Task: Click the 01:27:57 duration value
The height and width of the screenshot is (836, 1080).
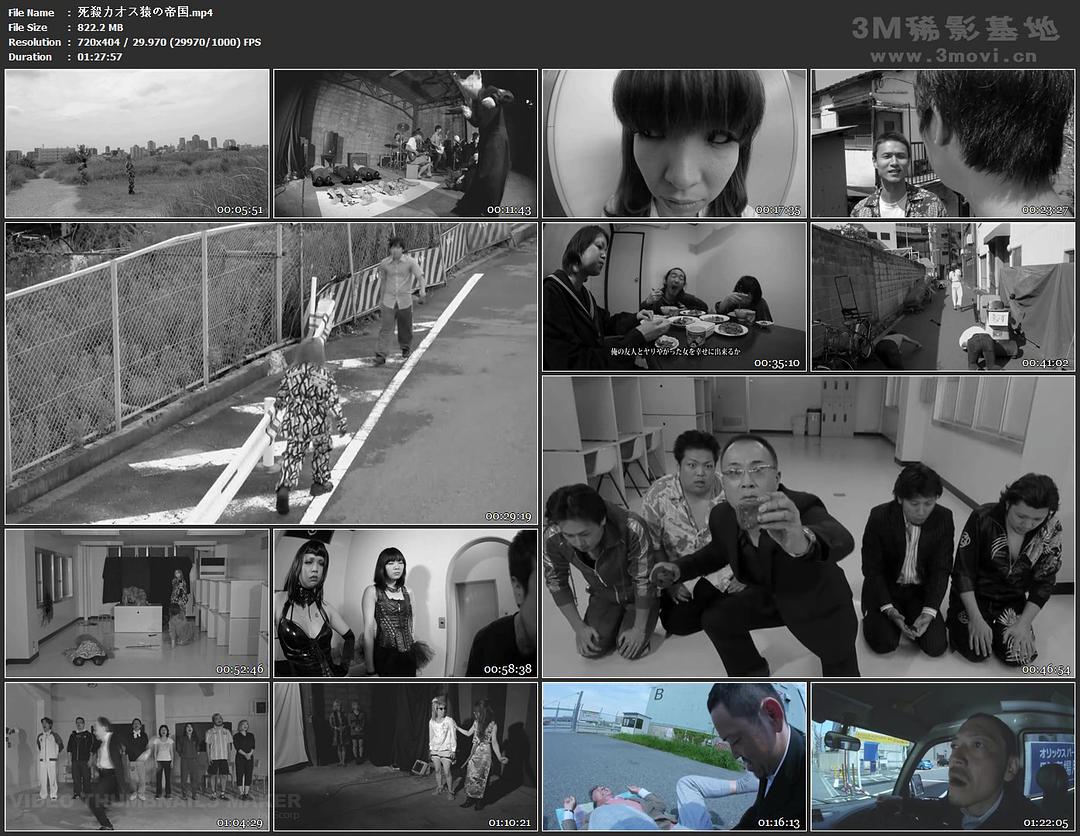Action: click(x=100, y=57)
